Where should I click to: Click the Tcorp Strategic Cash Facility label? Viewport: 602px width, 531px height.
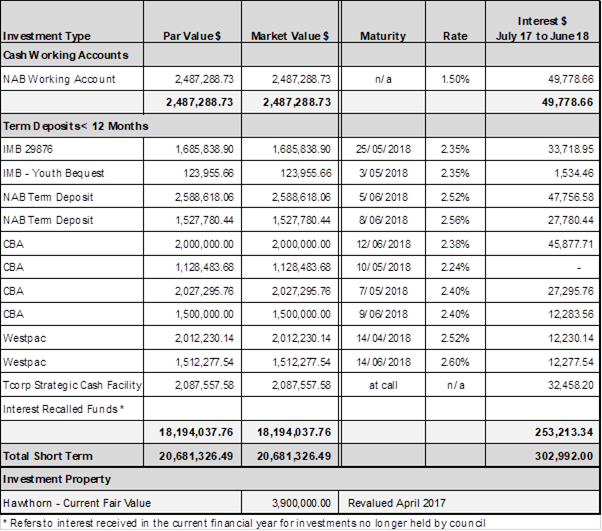(71, 385)
